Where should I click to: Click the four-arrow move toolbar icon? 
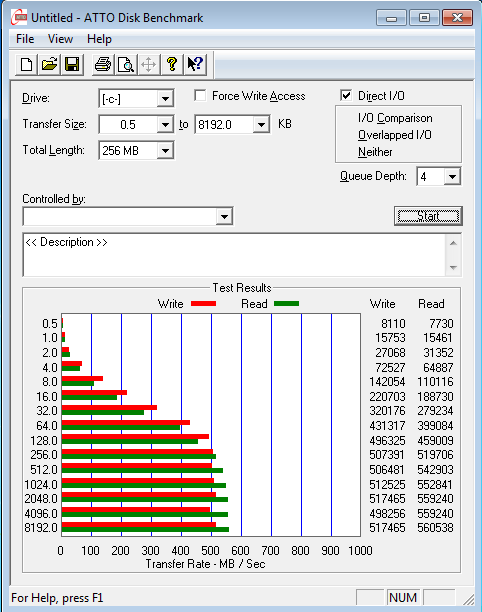click(149, 64)
